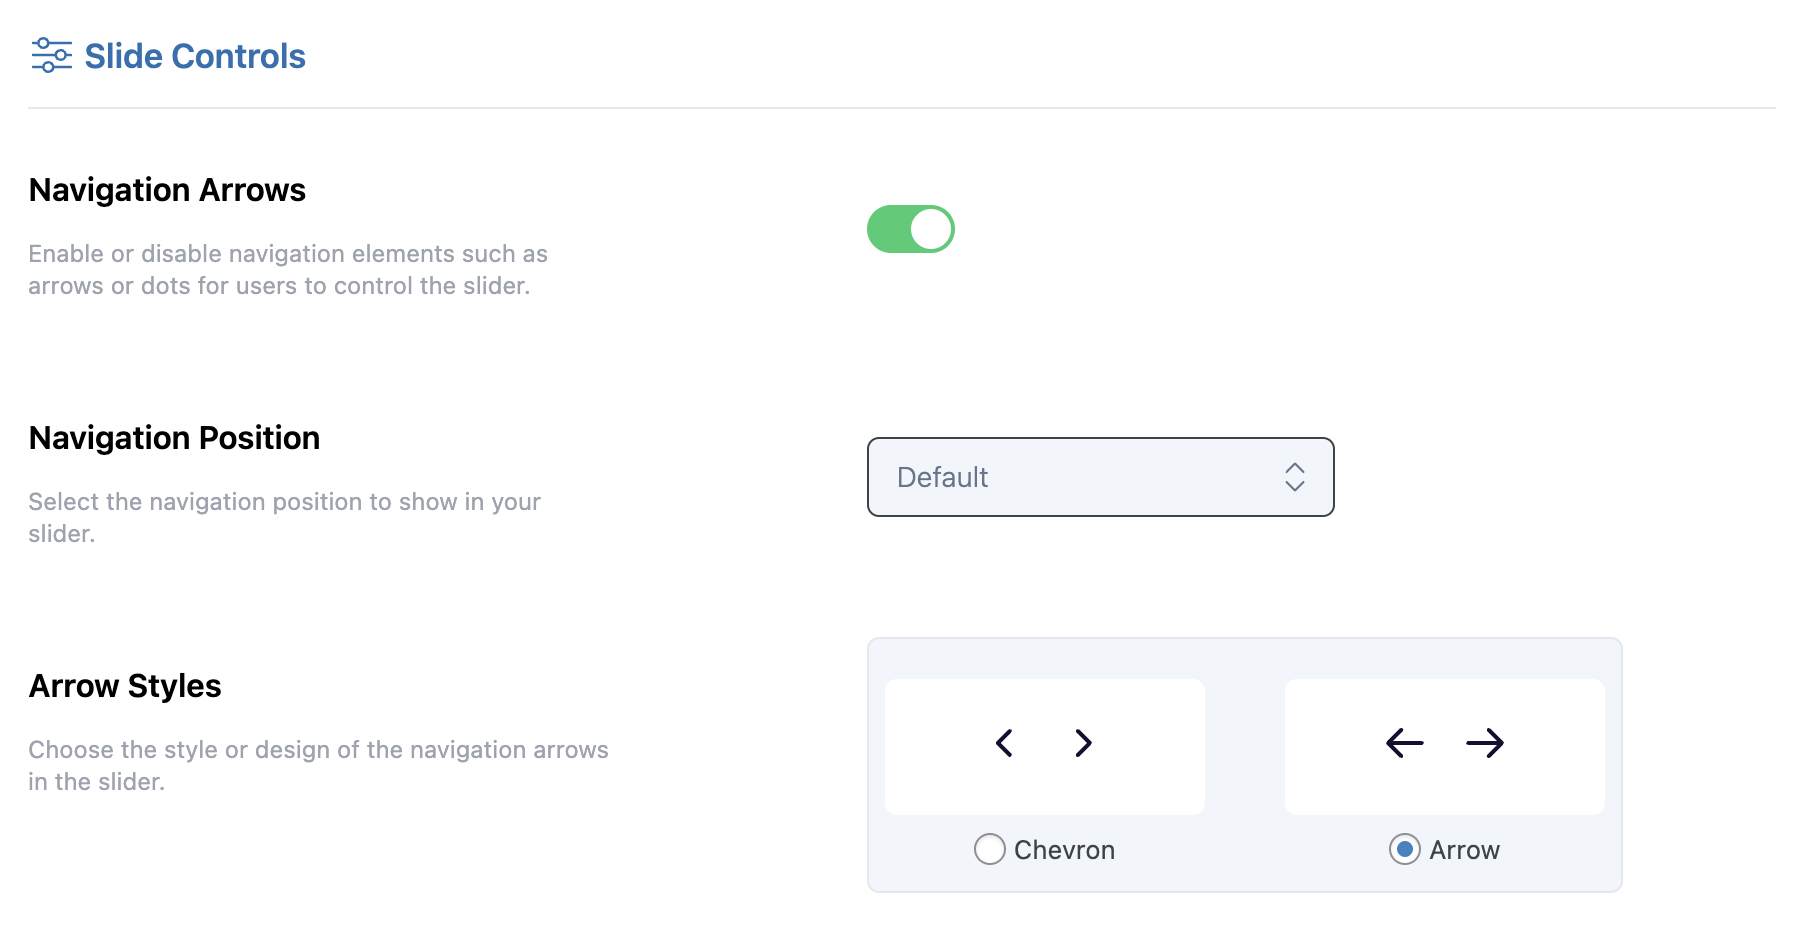Click the Navigation Arrows setting title
This screenshot has height=934, width=1794.
coord(167,190)
